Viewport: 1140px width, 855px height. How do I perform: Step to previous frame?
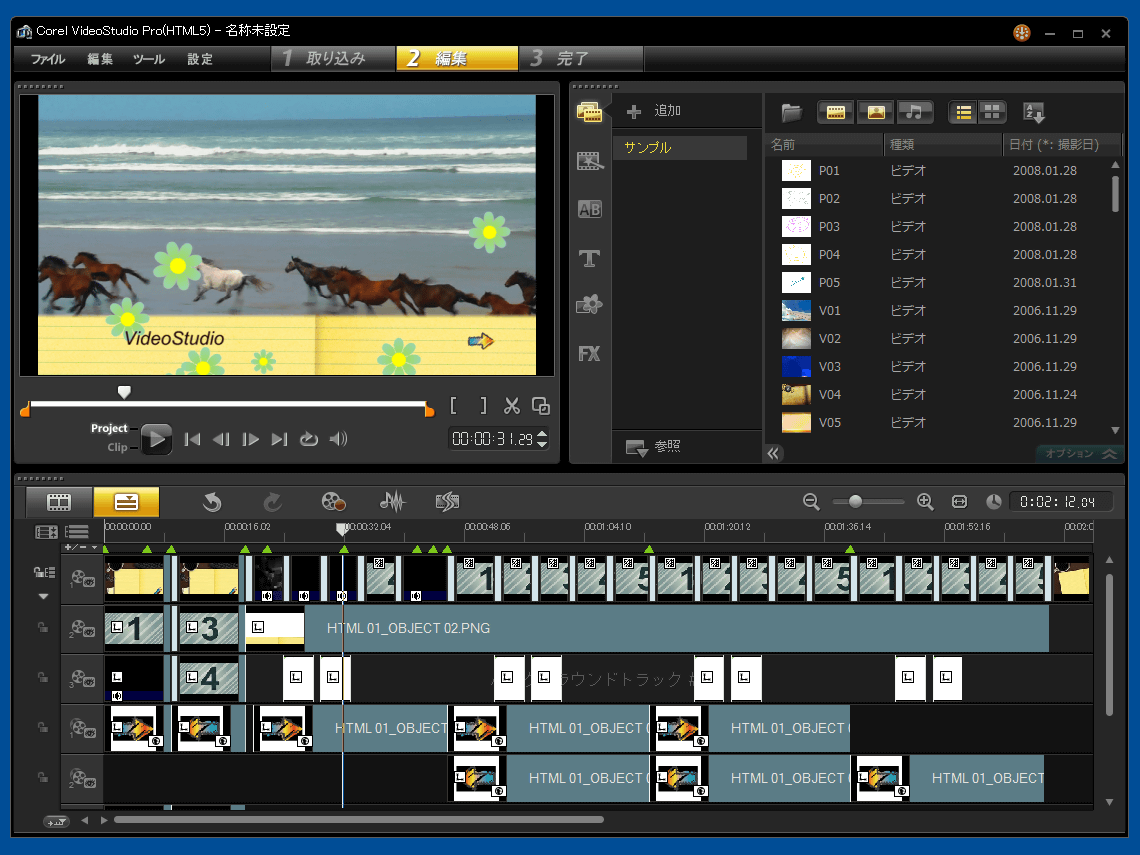pos(221,439)
